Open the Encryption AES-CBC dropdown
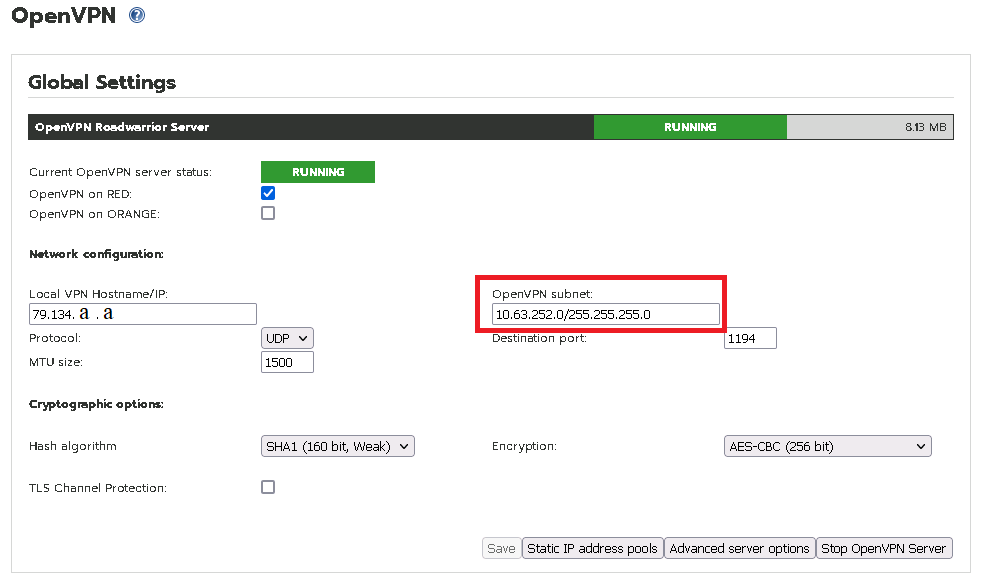The width and height of the screenshot is (981, 577). pyautogui.click(x=828, y=446)
